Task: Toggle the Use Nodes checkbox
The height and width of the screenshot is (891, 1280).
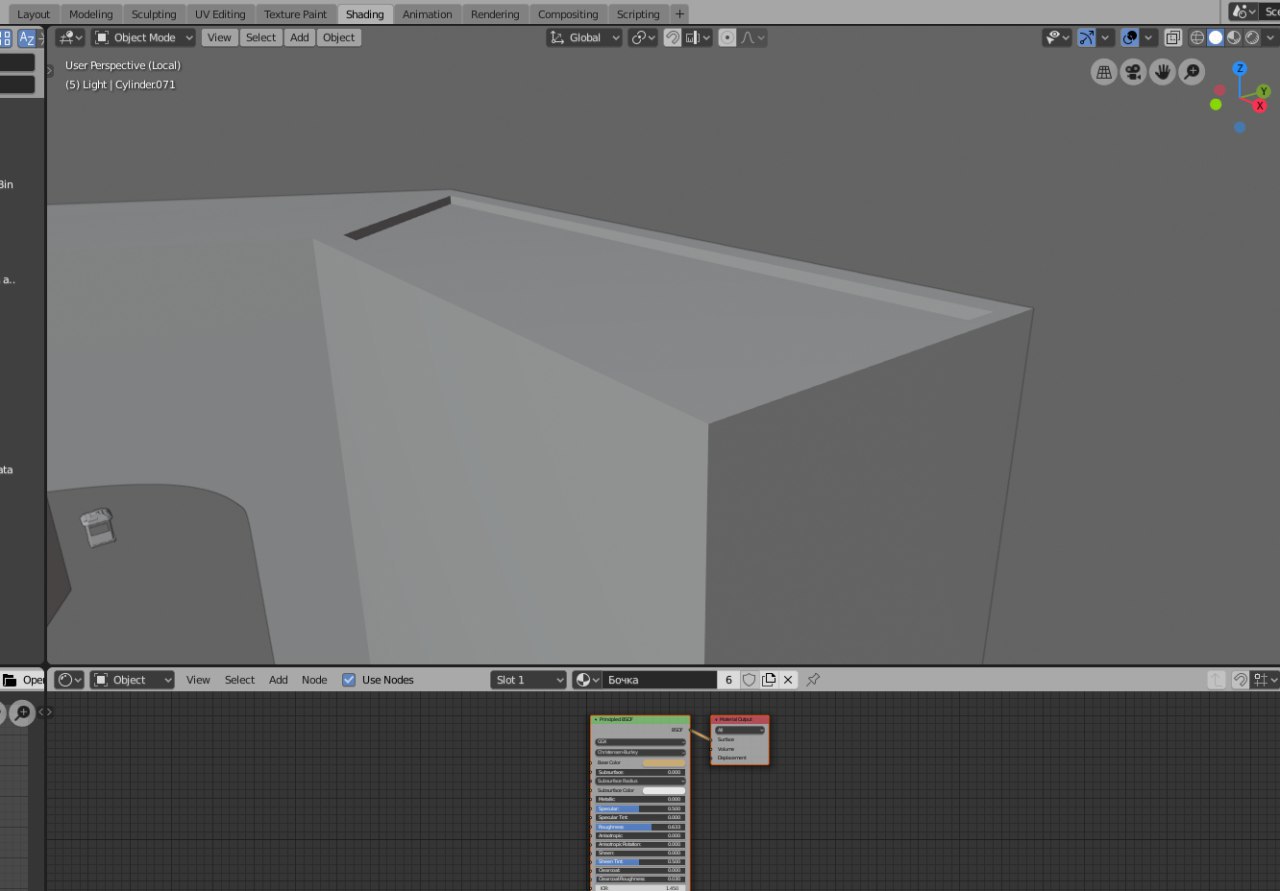Action: 349,680
